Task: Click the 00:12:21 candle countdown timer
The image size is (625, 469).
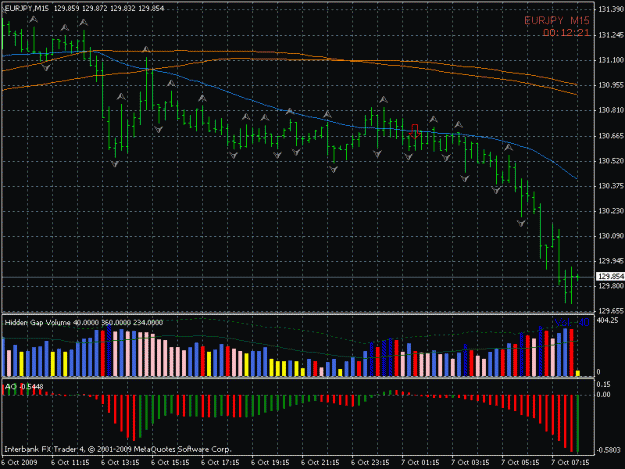Action: (x=566, y=33)
